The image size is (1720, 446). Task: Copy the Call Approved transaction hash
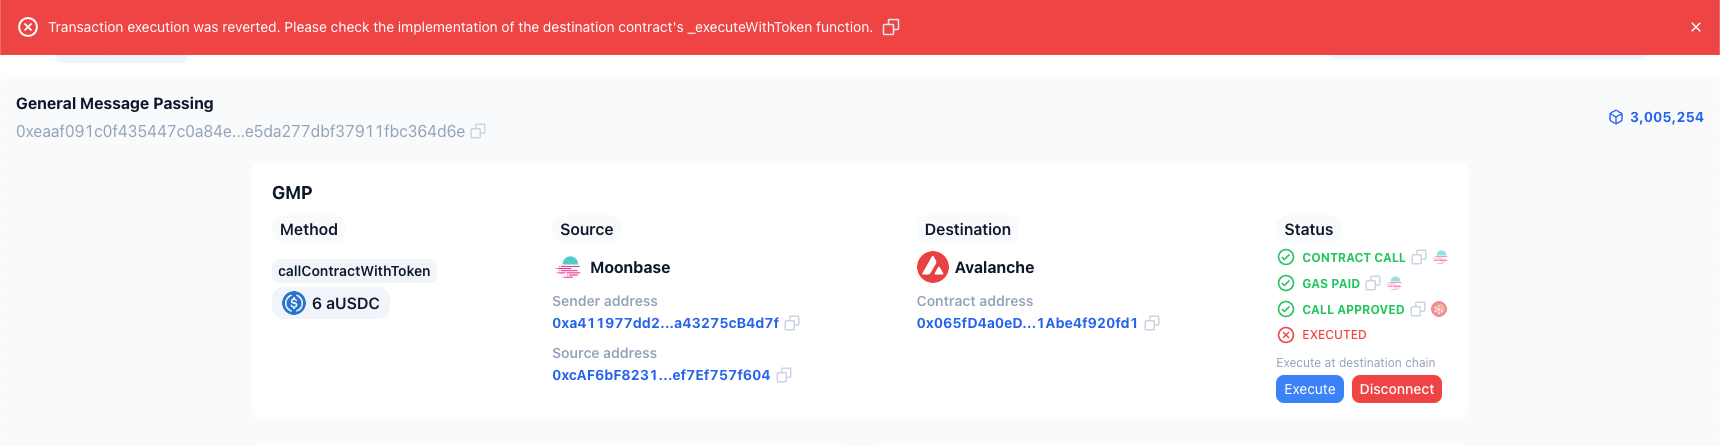[x=1417, y=309]
